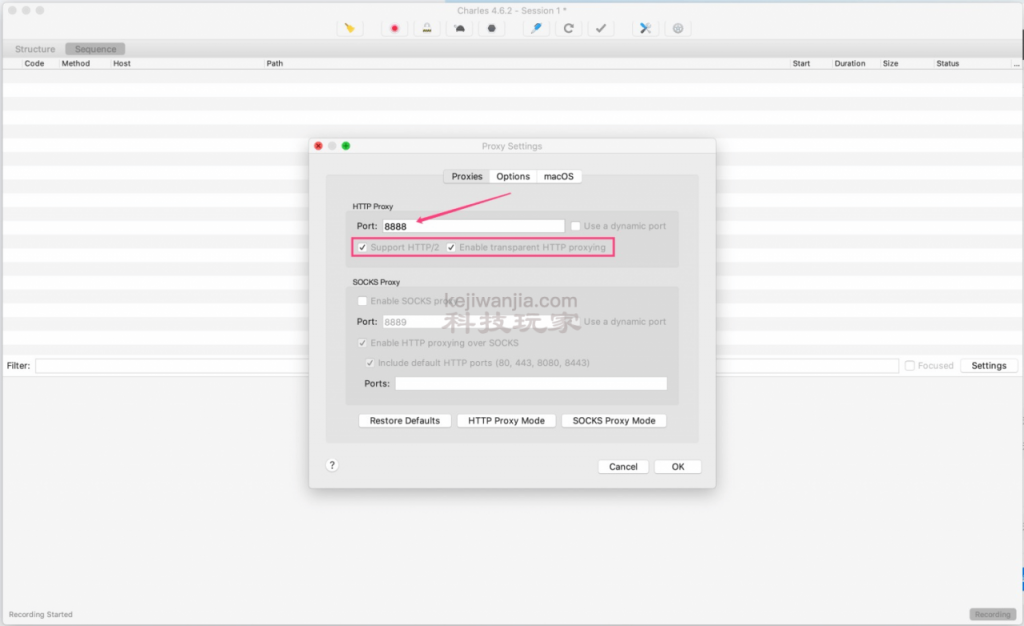The image size is (1024, 626).
Task: Toggle the red record button in toolbar
Action: (395, 28)
